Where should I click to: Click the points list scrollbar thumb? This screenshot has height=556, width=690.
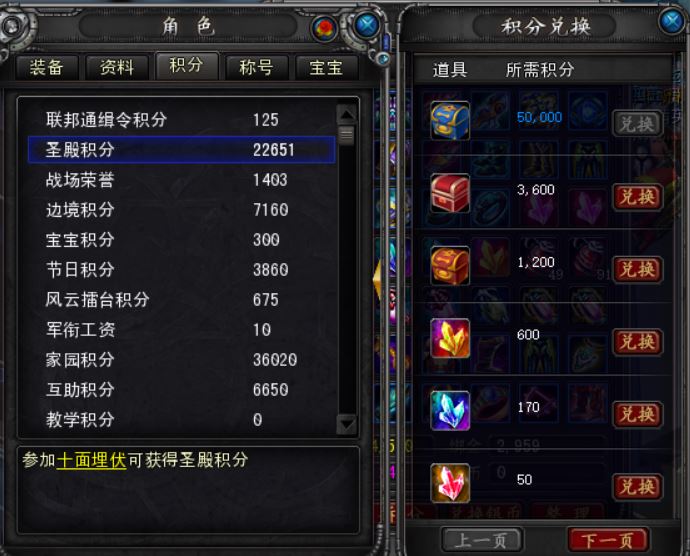pos(347,135)
